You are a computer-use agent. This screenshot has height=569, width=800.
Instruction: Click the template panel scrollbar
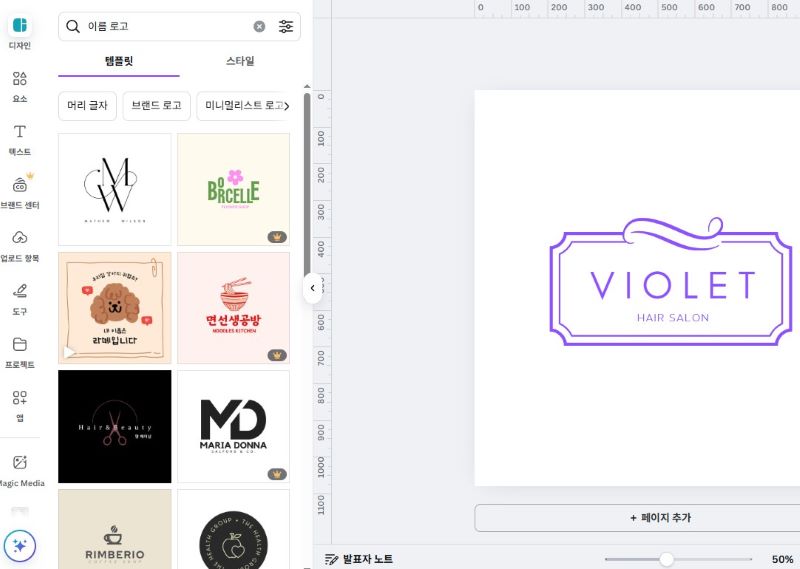(307, 184)
